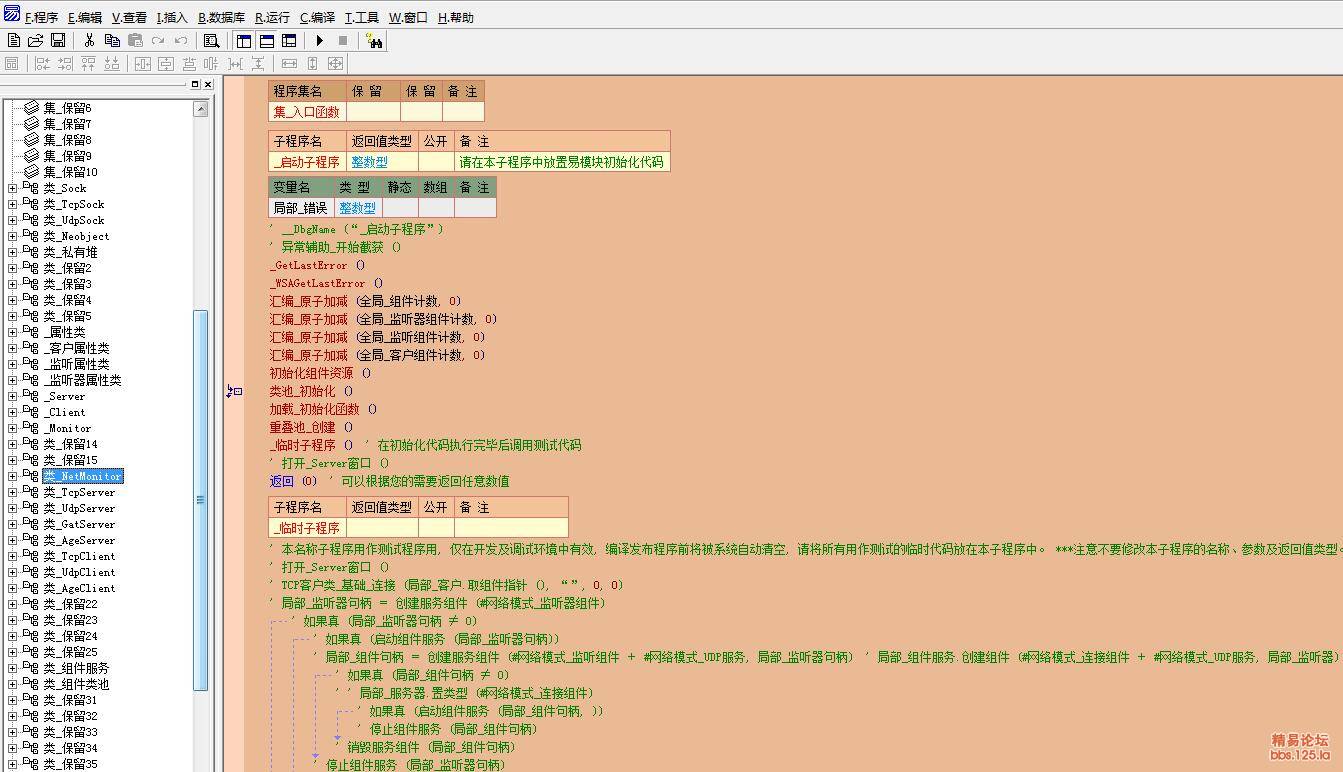Click the align left edges icon
This screenshot has height=772, width=1343.
tap(42, 63)
